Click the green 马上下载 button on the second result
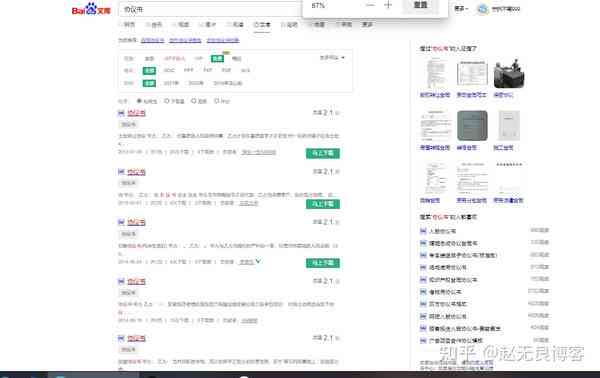This screenshot has width=600, height=378. 323,204
